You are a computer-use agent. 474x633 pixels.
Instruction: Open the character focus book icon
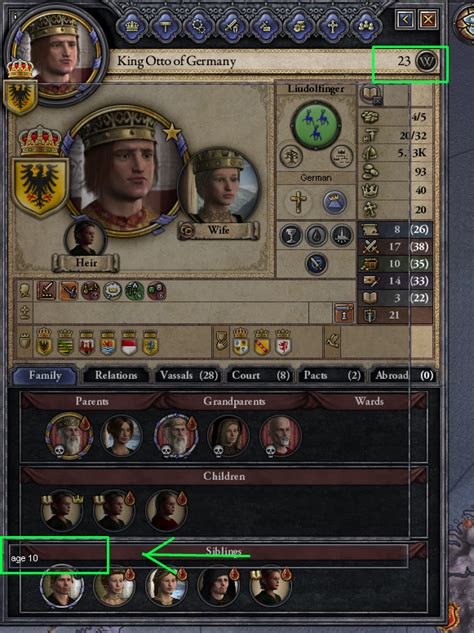(x=370, y=94)
